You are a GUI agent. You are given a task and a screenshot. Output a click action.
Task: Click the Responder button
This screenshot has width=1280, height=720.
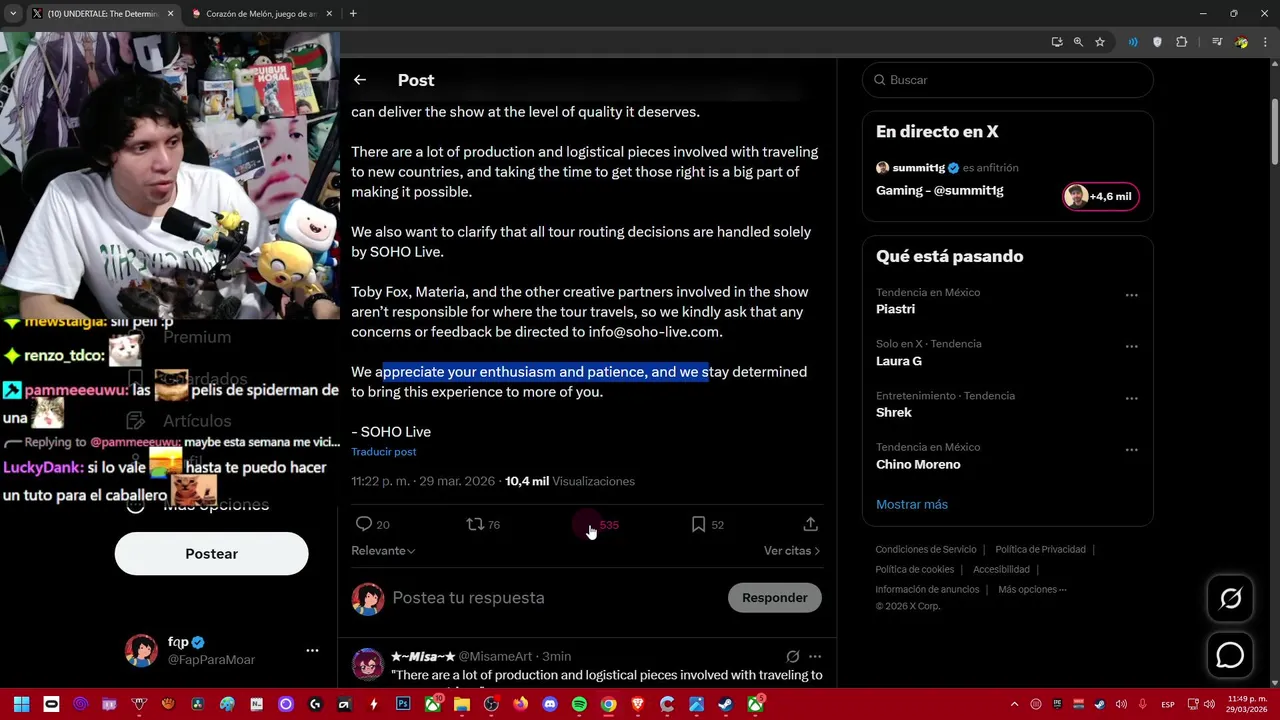coord(774,597)
